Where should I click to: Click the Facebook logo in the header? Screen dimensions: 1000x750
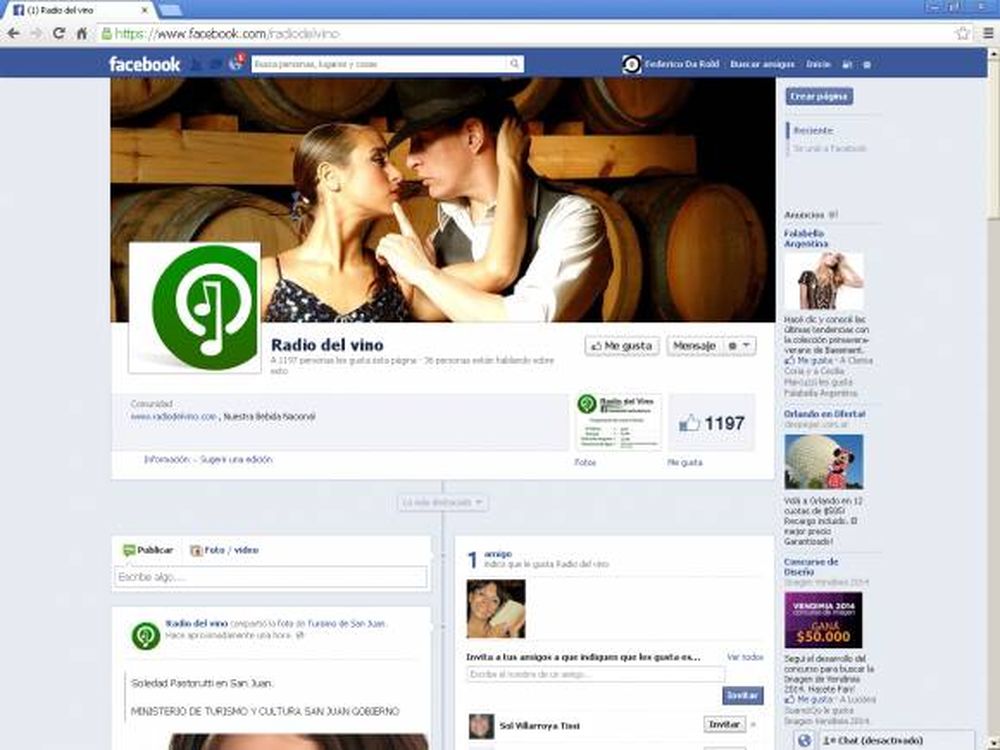tap(144, 64)
